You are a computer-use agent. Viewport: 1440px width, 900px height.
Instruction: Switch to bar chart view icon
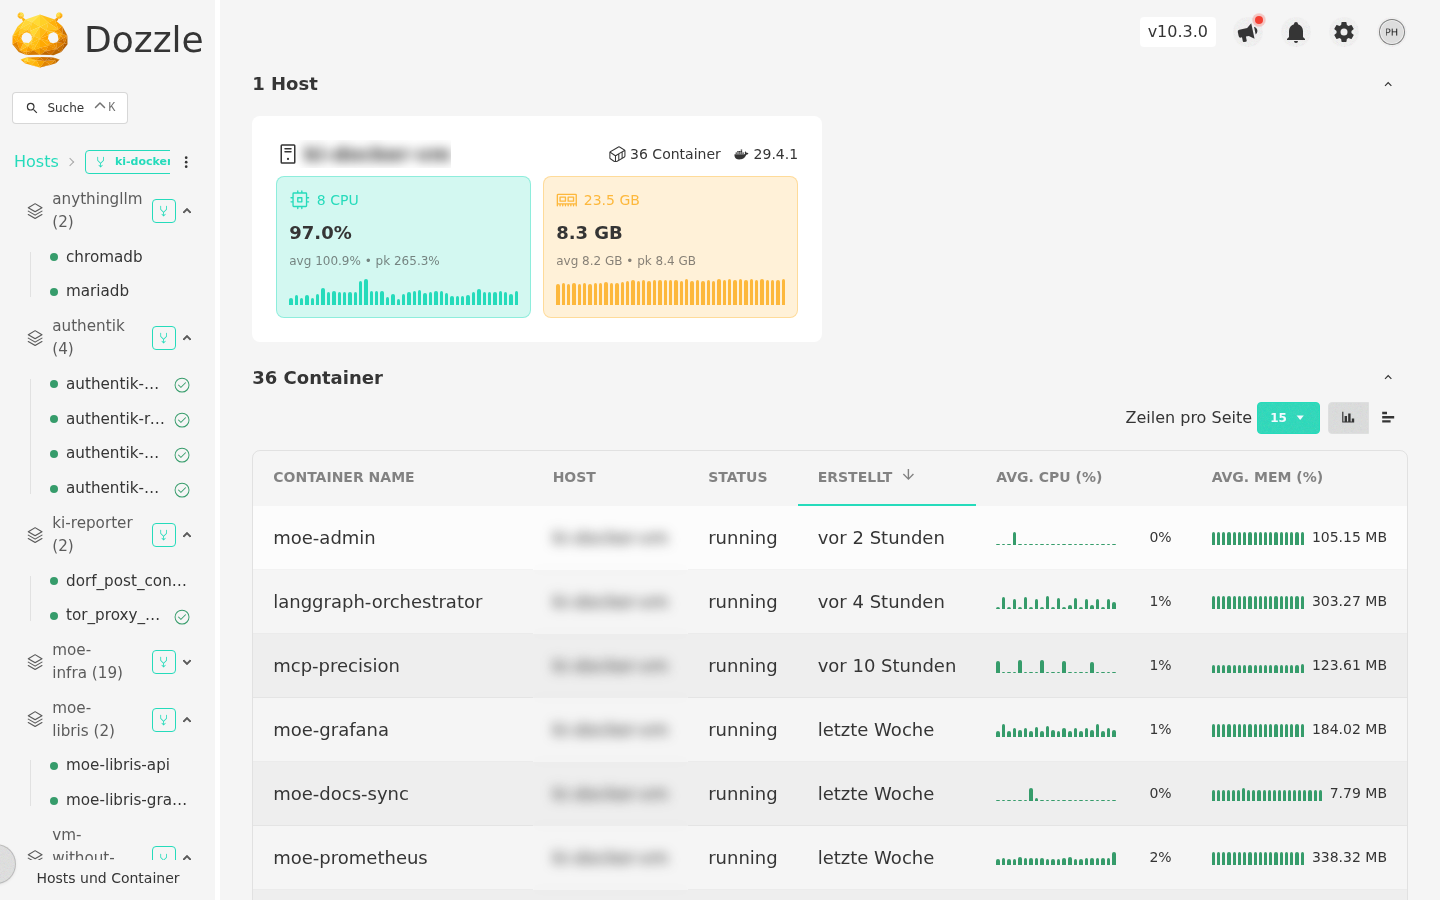[1348, 418]
